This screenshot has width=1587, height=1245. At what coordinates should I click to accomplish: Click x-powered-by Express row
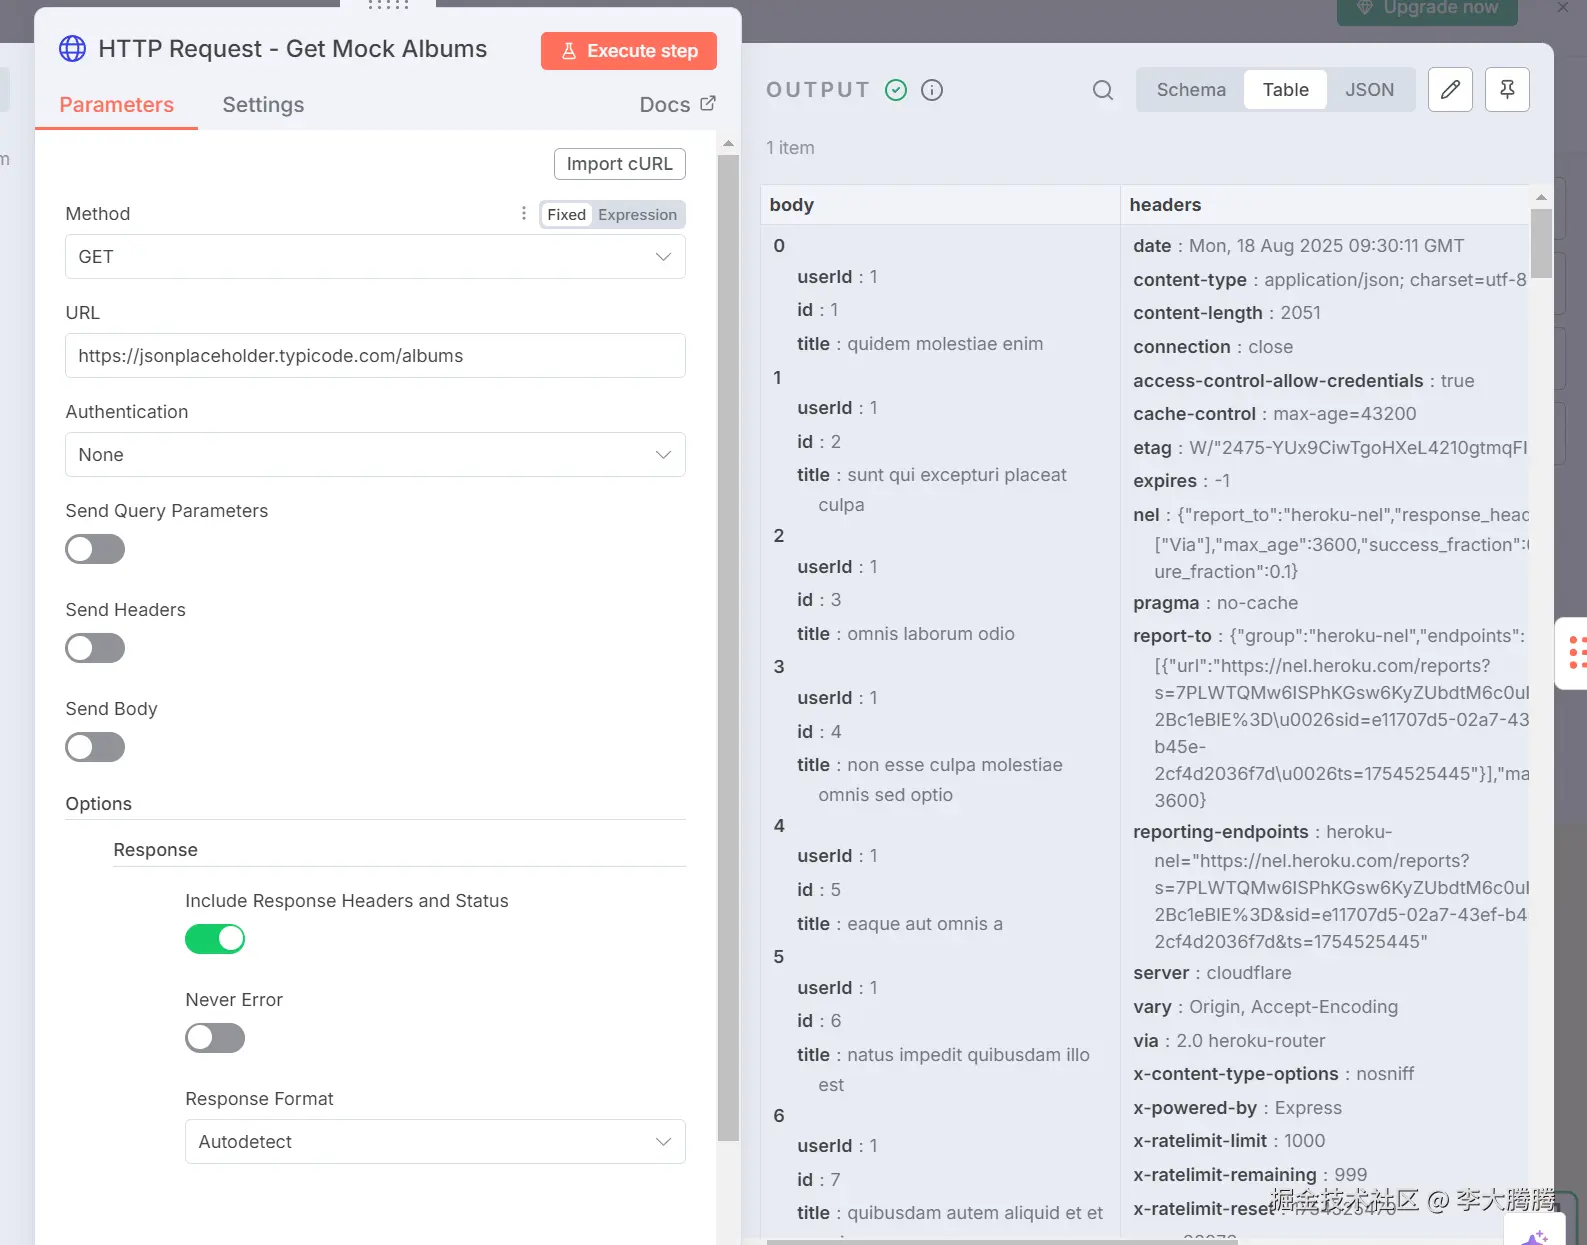coord(1238,1108)
